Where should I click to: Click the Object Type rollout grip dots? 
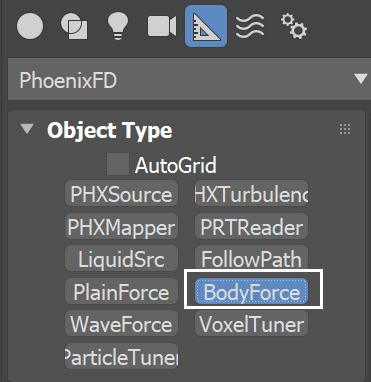(x=345, y=129)
